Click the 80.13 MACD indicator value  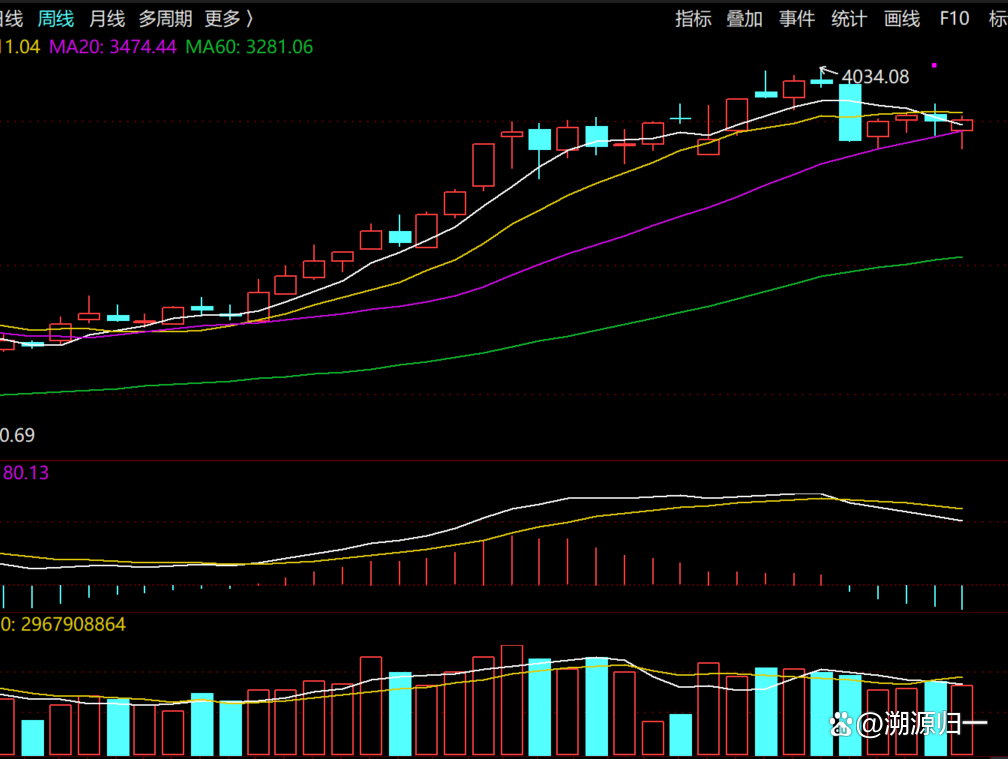click(27, 473)
